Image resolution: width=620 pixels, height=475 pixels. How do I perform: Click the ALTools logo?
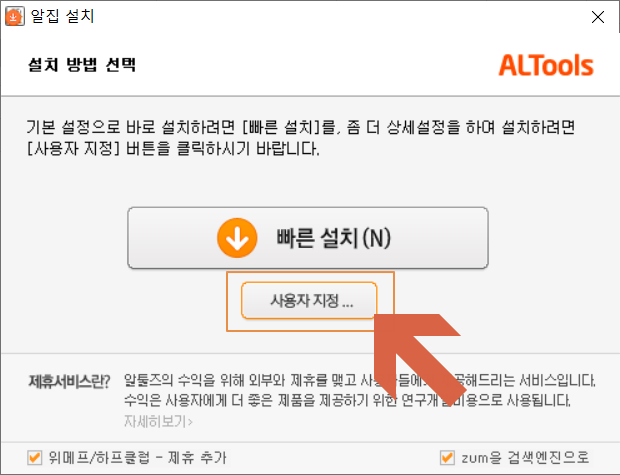click(x=546, y=65)
